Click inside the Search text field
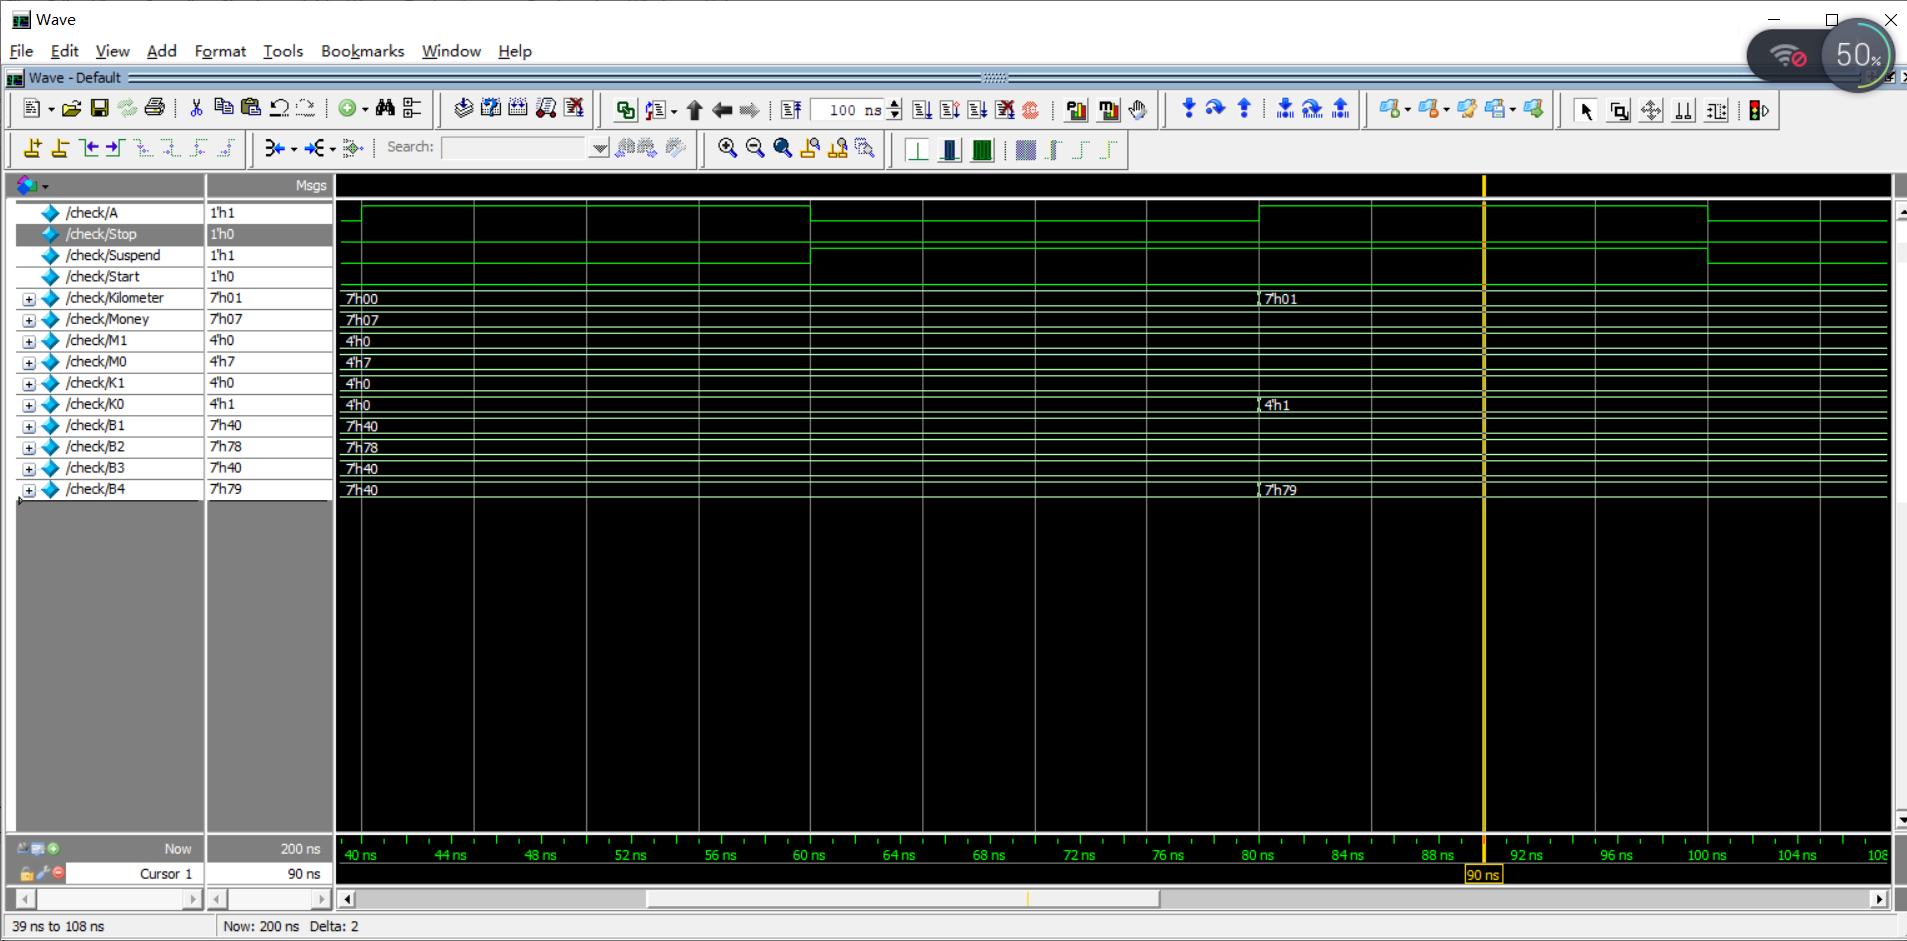 (x=515, y=148)
